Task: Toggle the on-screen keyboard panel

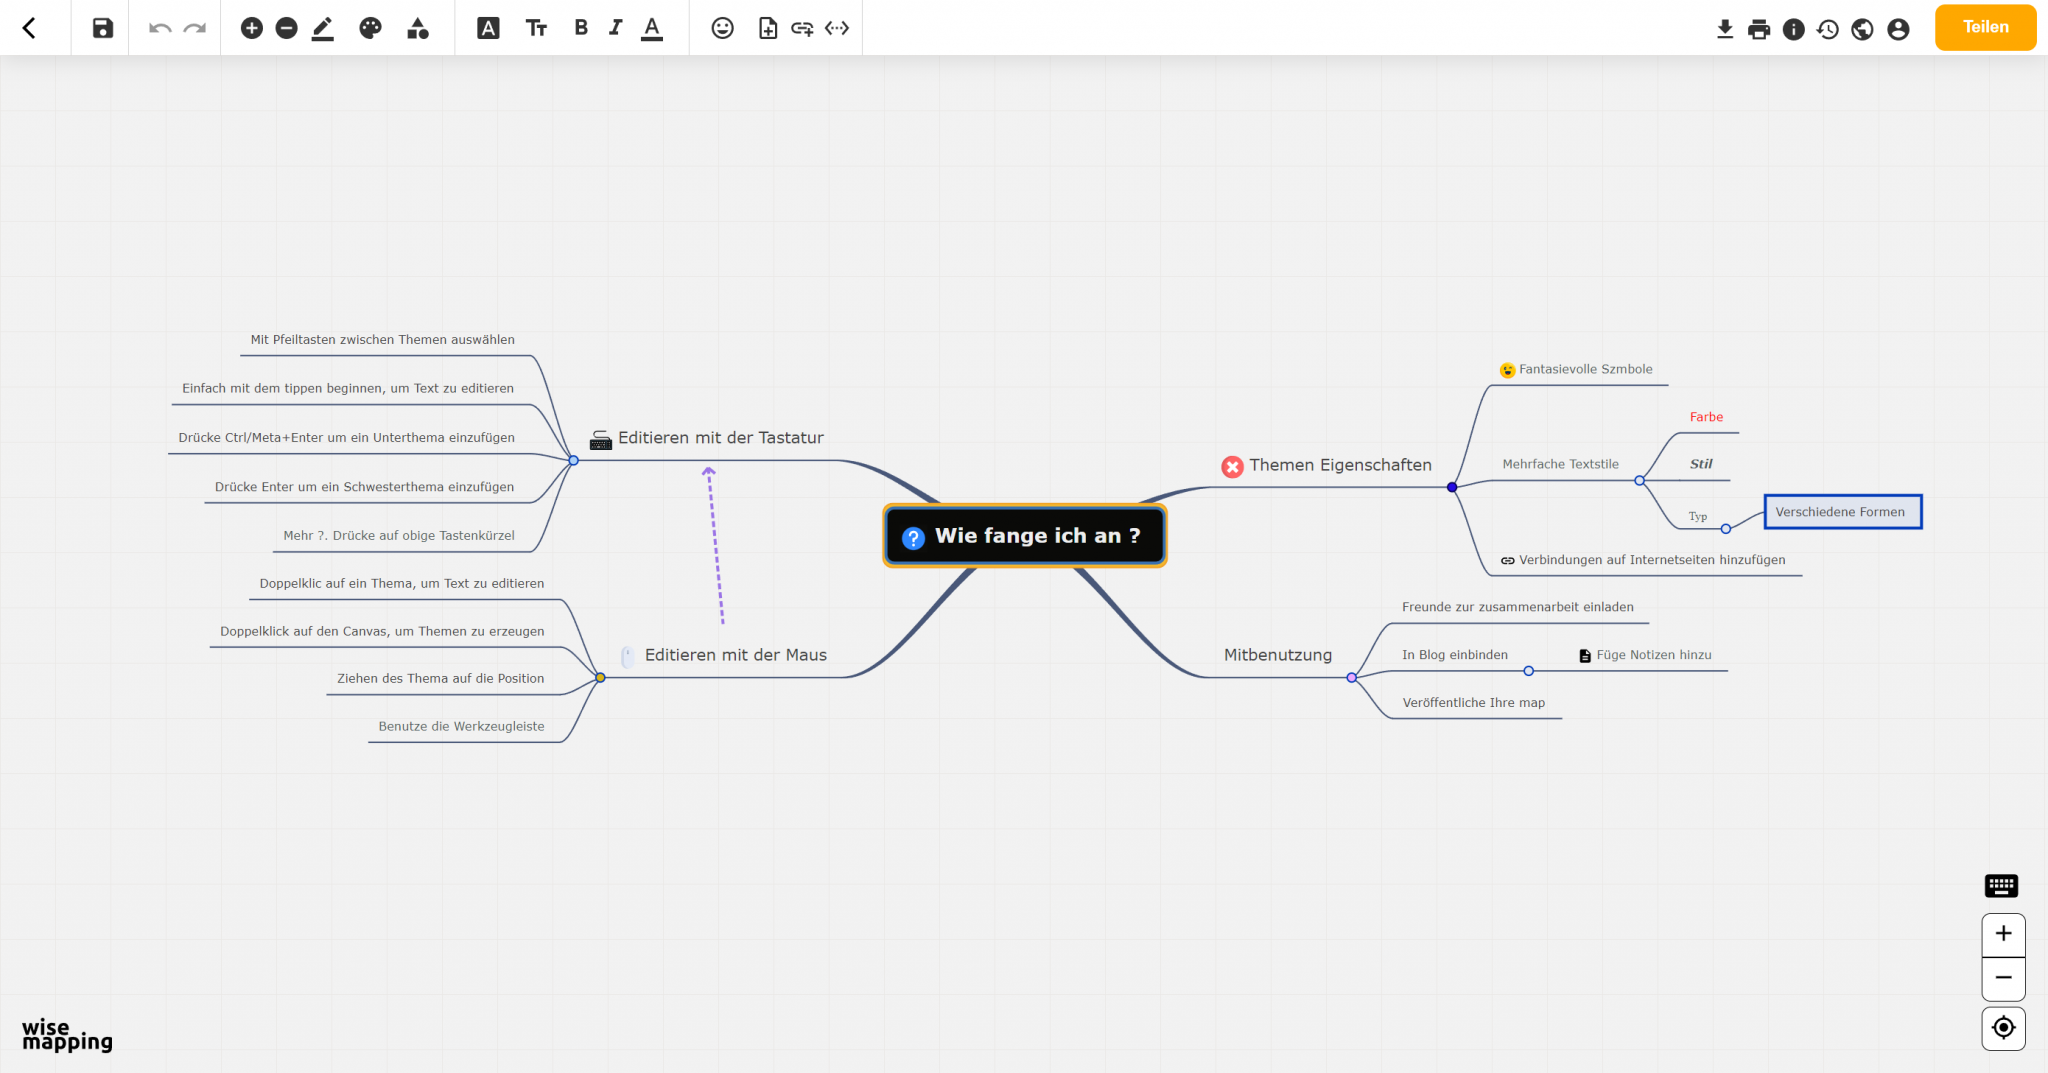Action: coord(2000,885)
